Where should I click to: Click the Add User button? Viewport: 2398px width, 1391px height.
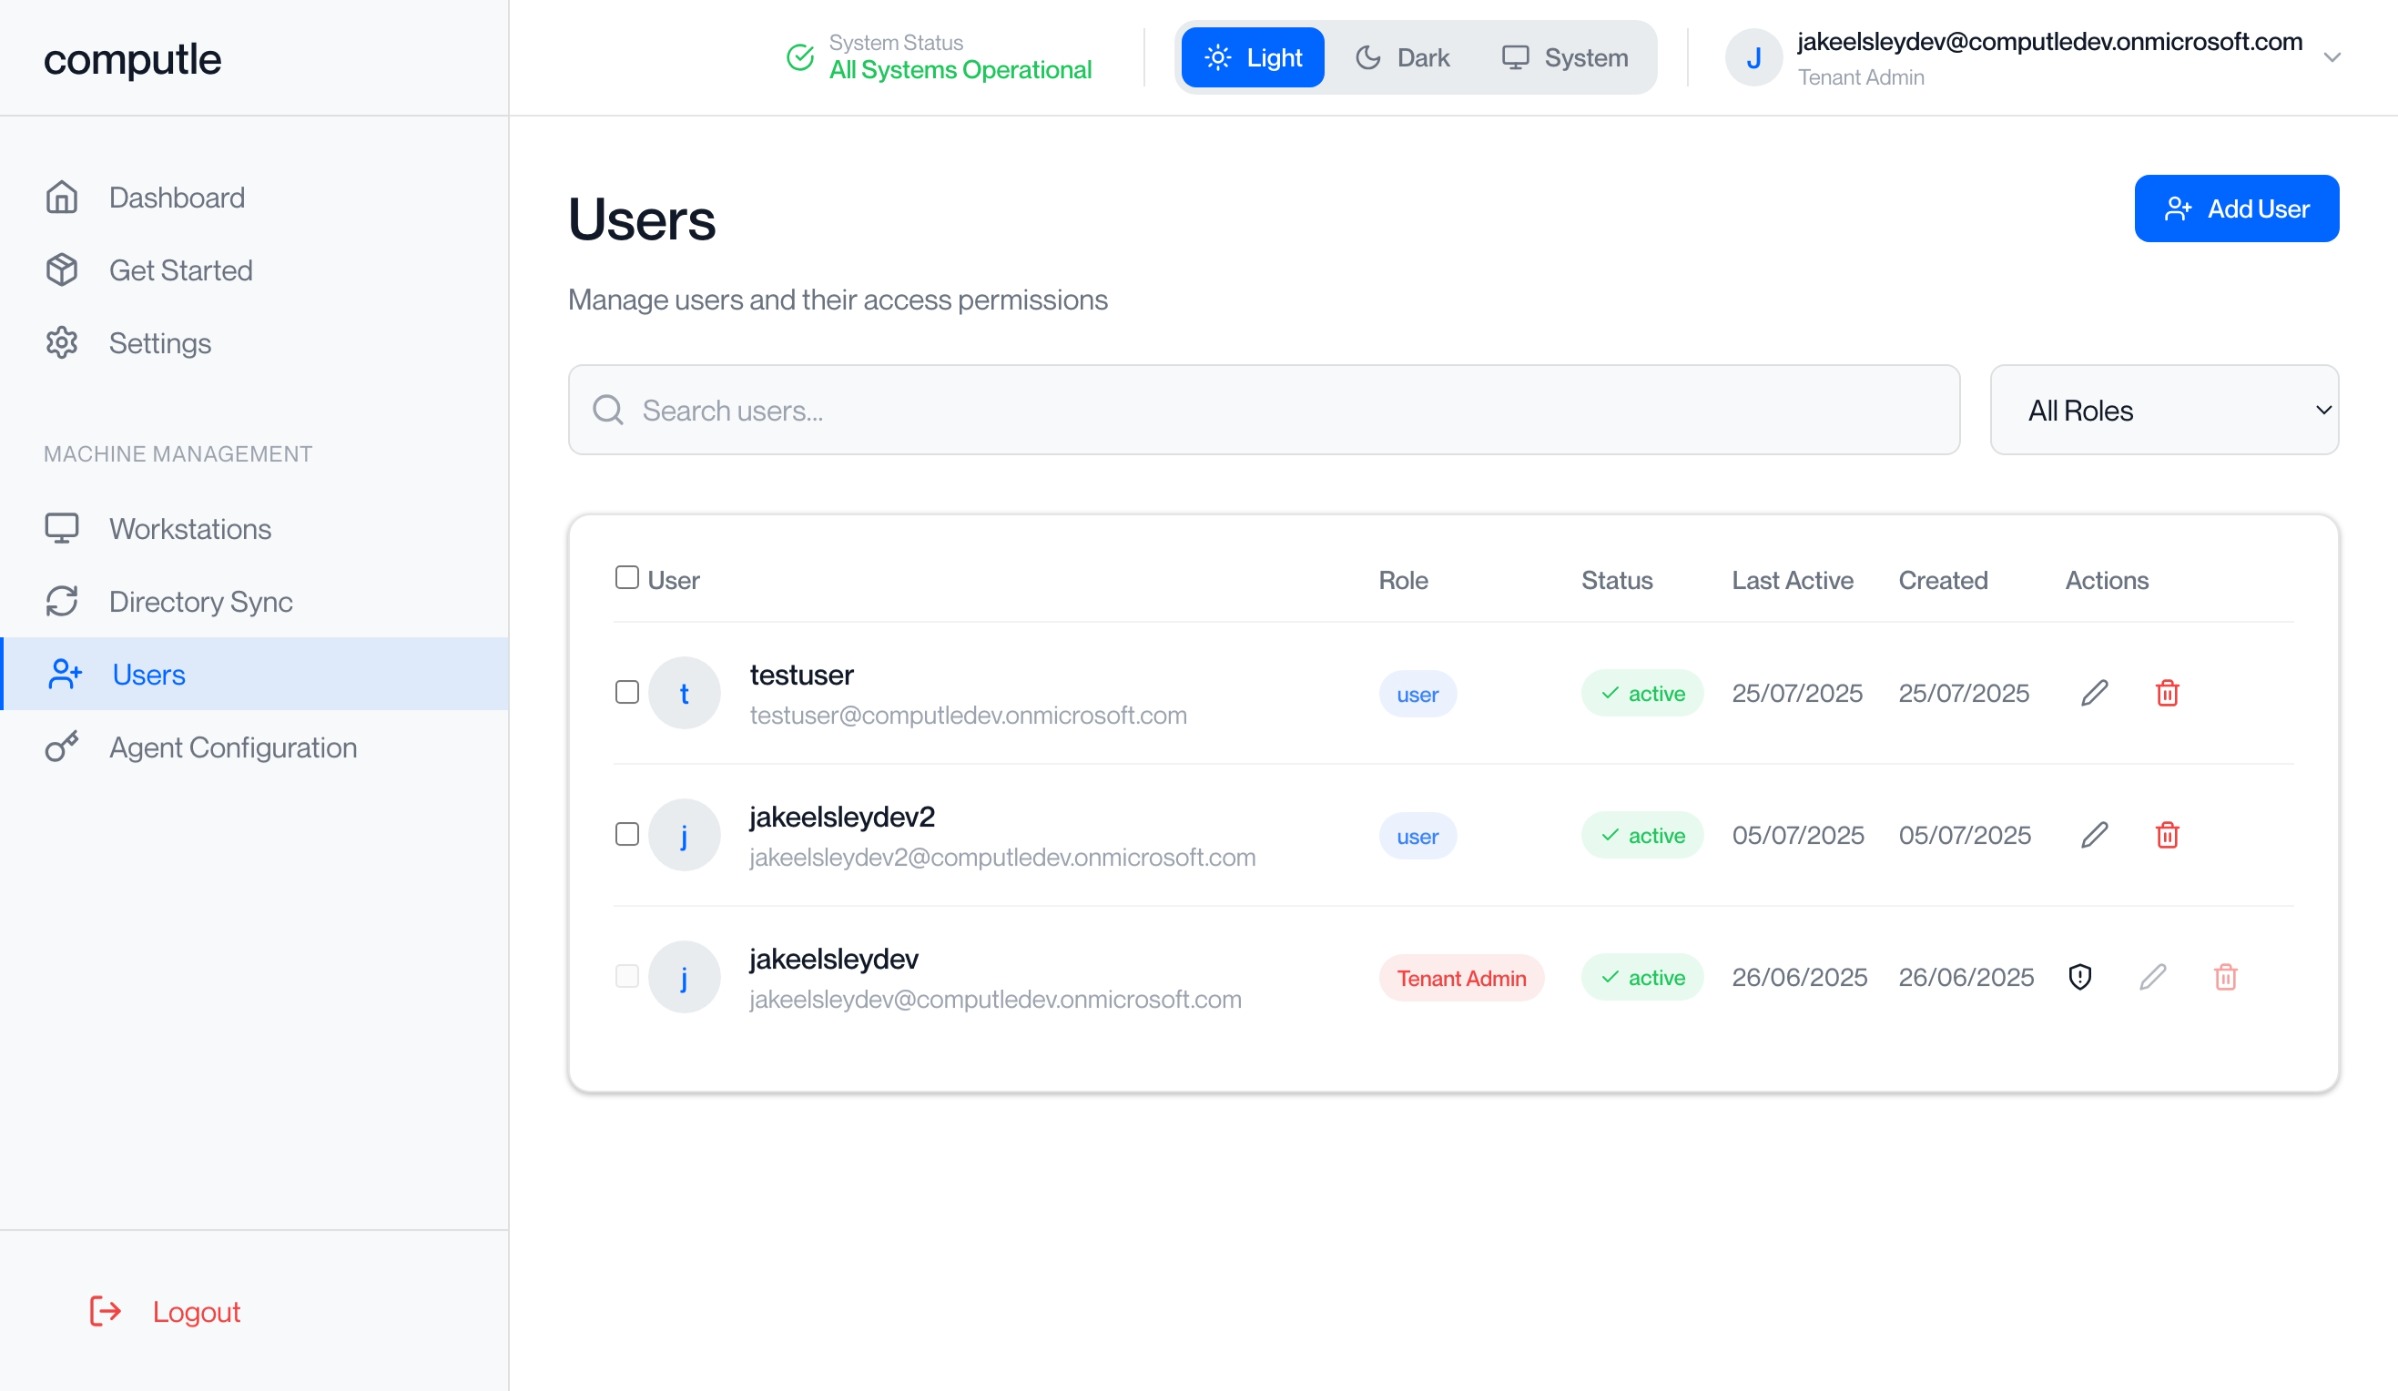(2236, 209)
